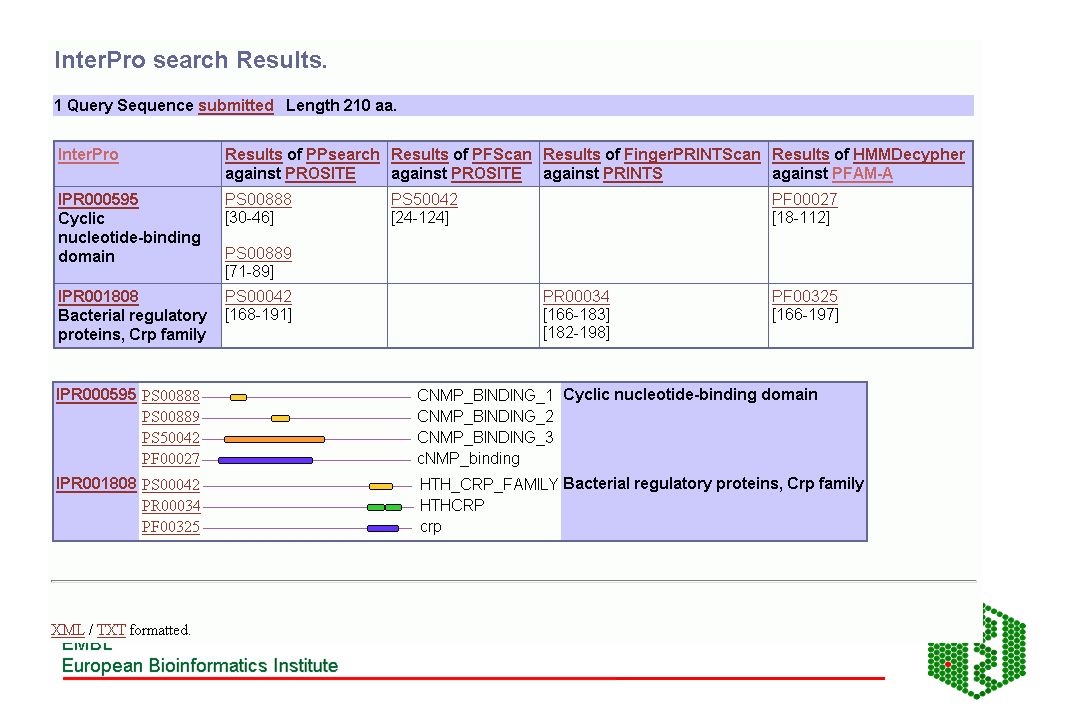Image resolution: width=1080 pixels, height=720 pixels.
Task: Open the PRINTS database link
Action: (x=632, y=174)
